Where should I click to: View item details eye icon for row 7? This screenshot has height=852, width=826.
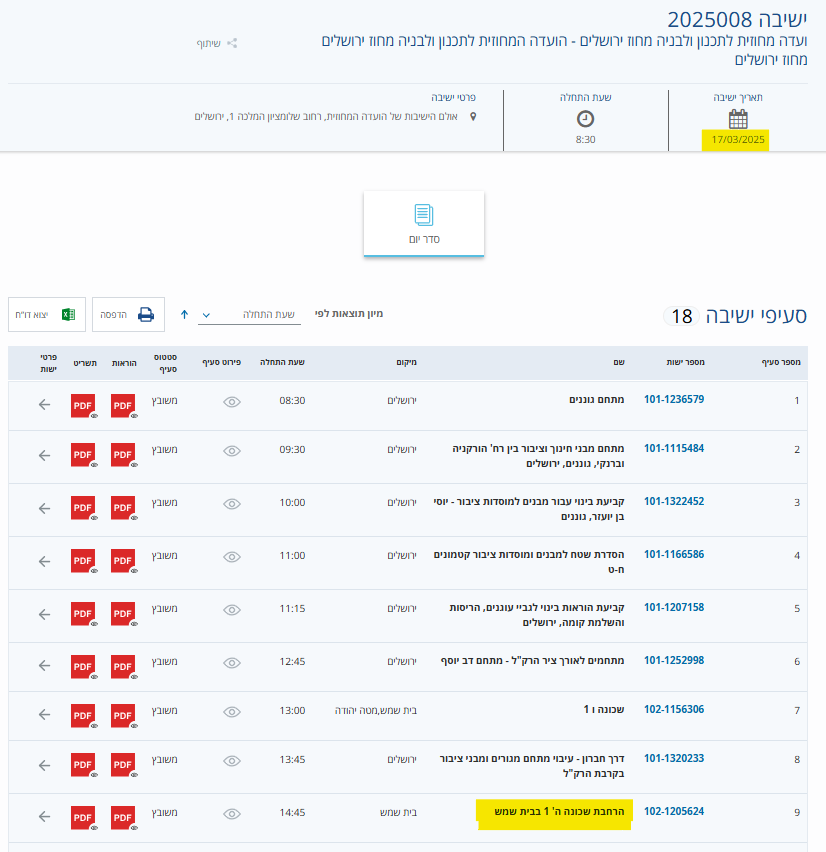point(232,712)
